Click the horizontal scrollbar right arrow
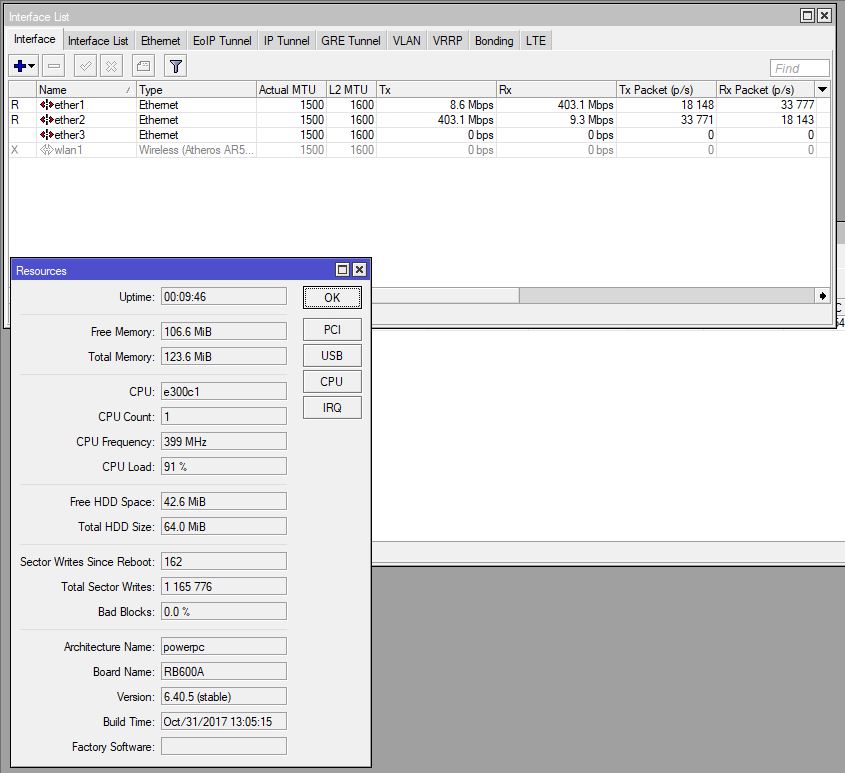The width and height of the screenshot is (845, 773). [x=822, y=295]
